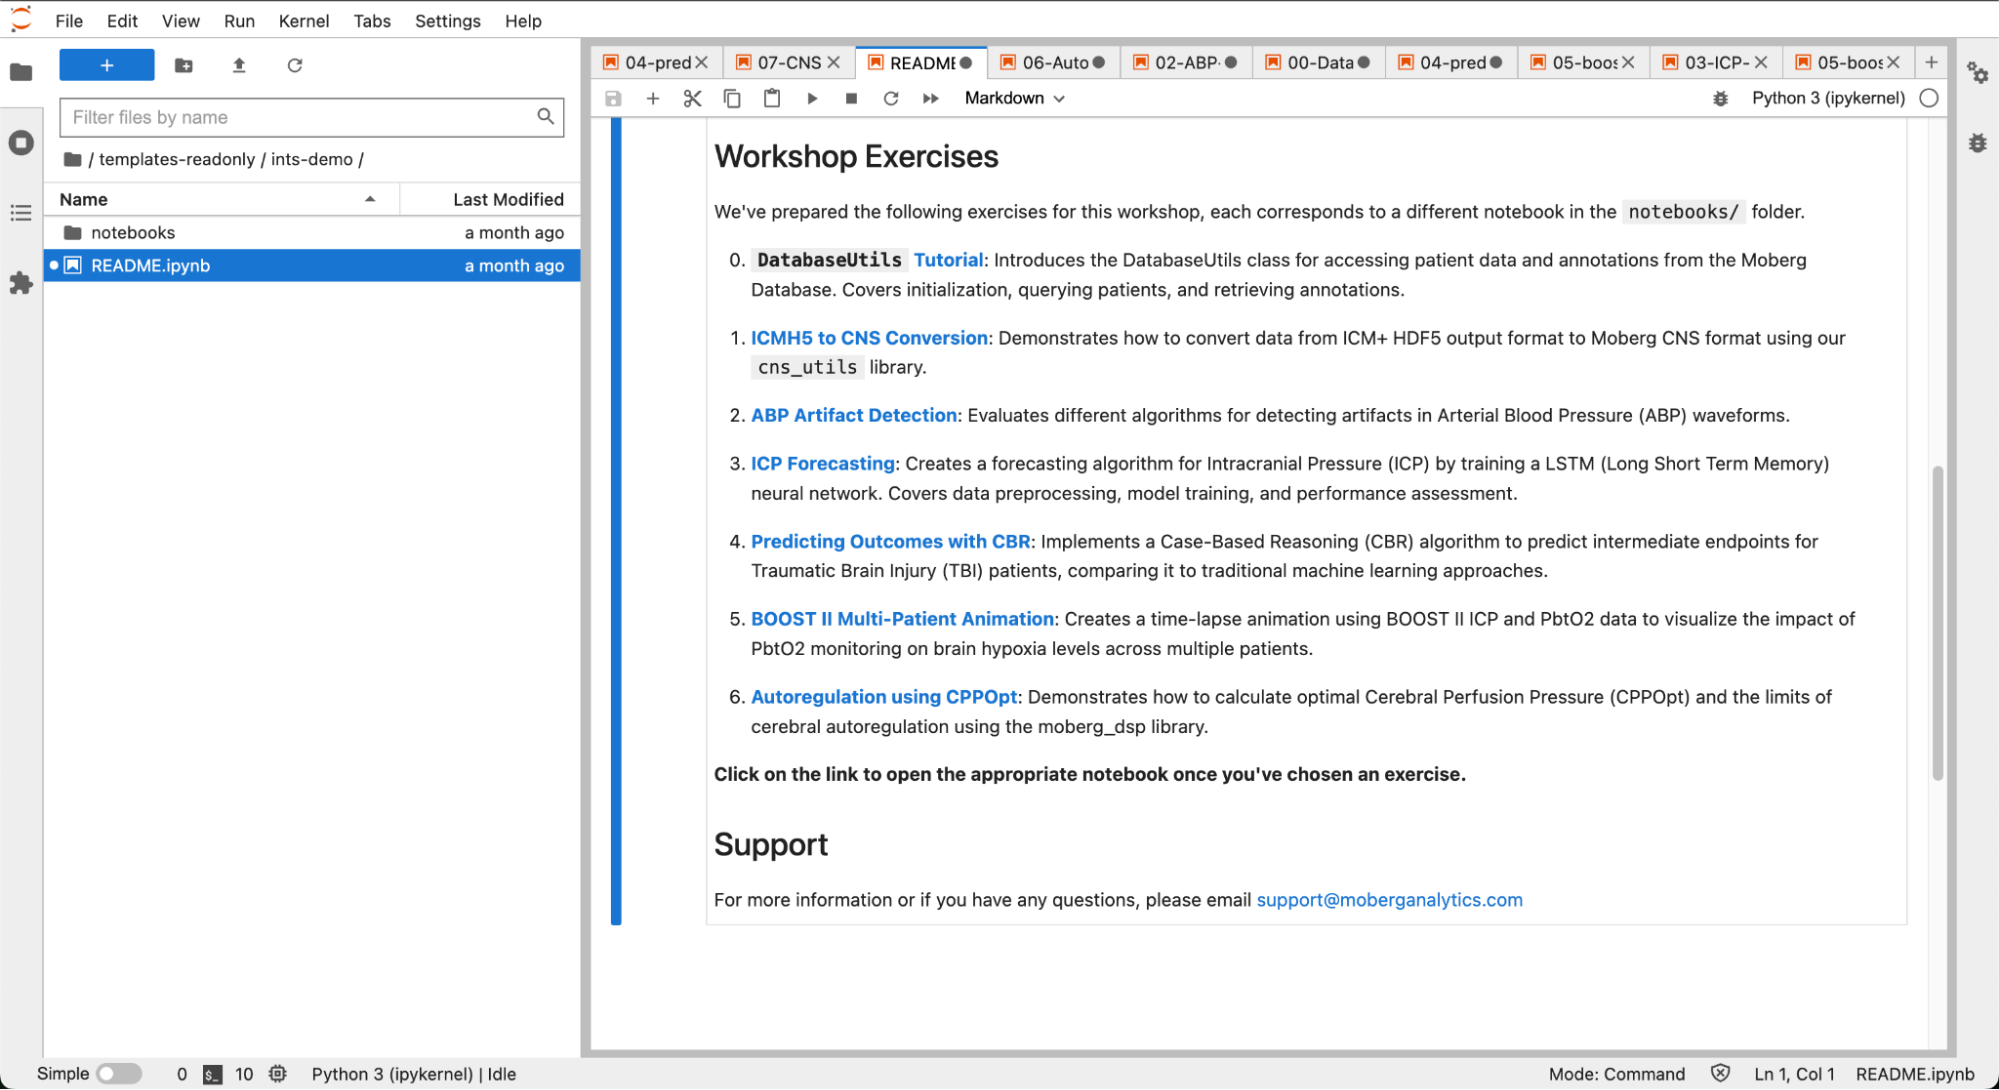Click the support@moberganalytics.com email link
This screenshot has height=1090, width=1999.
click(1388, 899)
